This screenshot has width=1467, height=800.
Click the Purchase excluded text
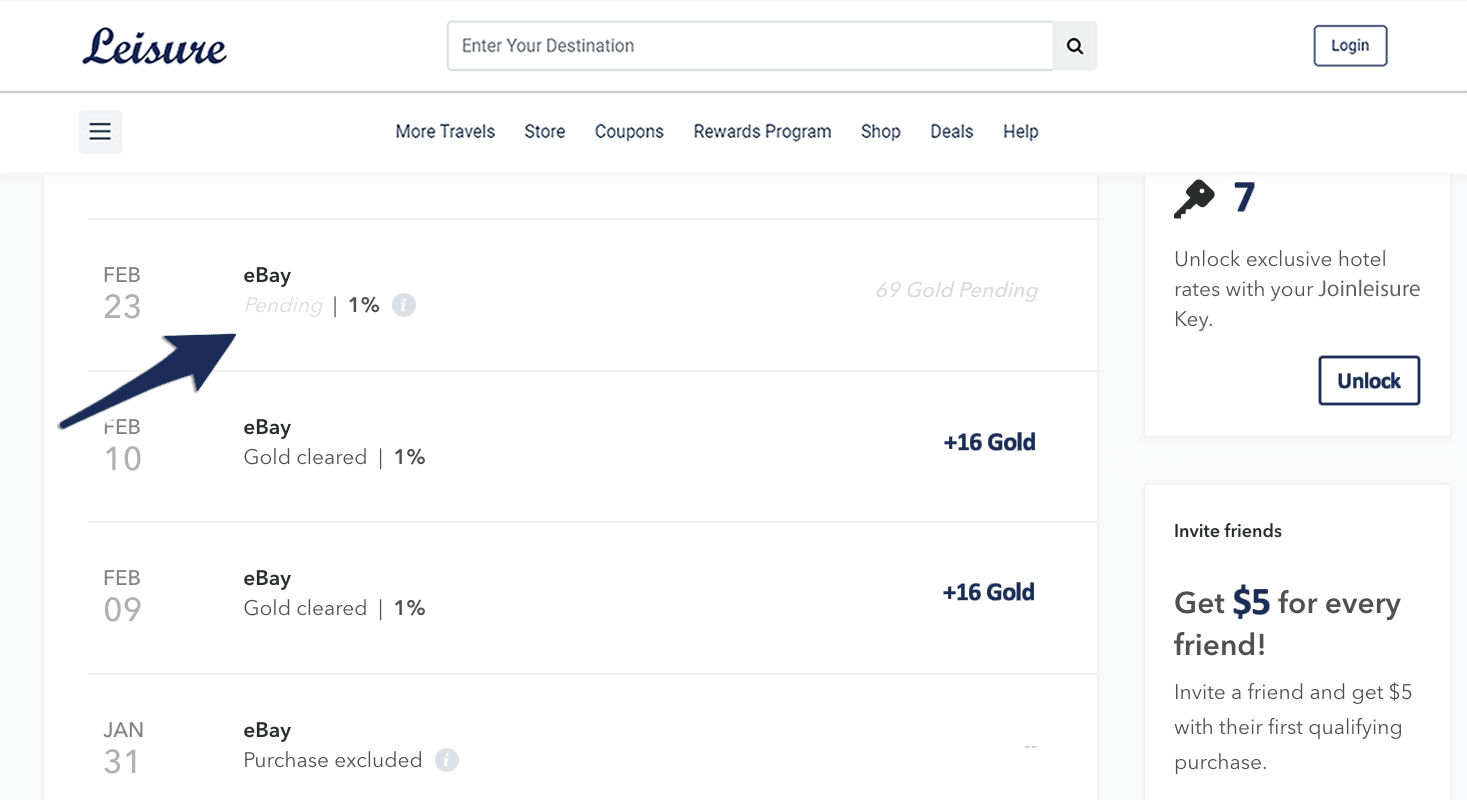click(x=333, y=760)
